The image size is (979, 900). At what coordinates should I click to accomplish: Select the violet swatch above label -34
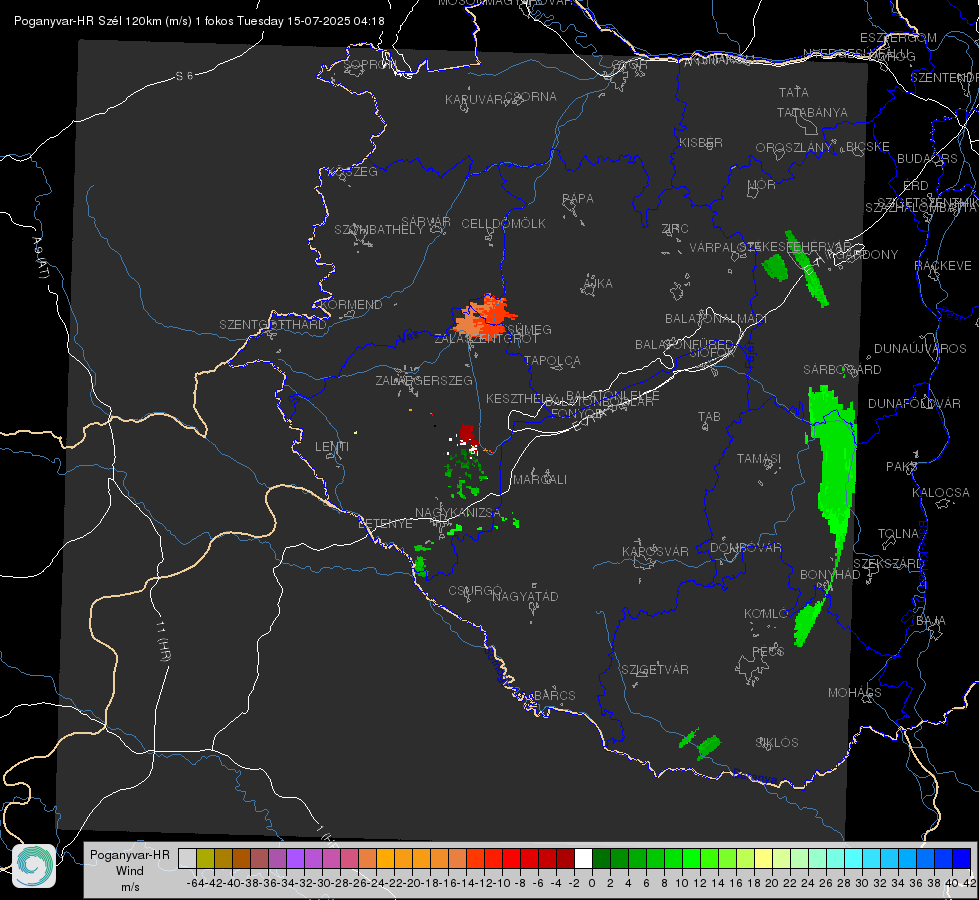coord(295,858)
